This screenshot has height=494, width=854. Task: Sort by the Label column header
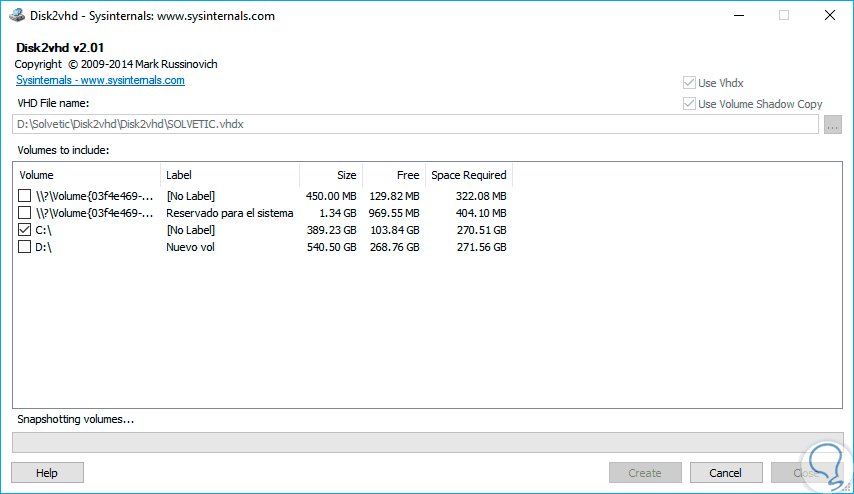click(230, 175)
